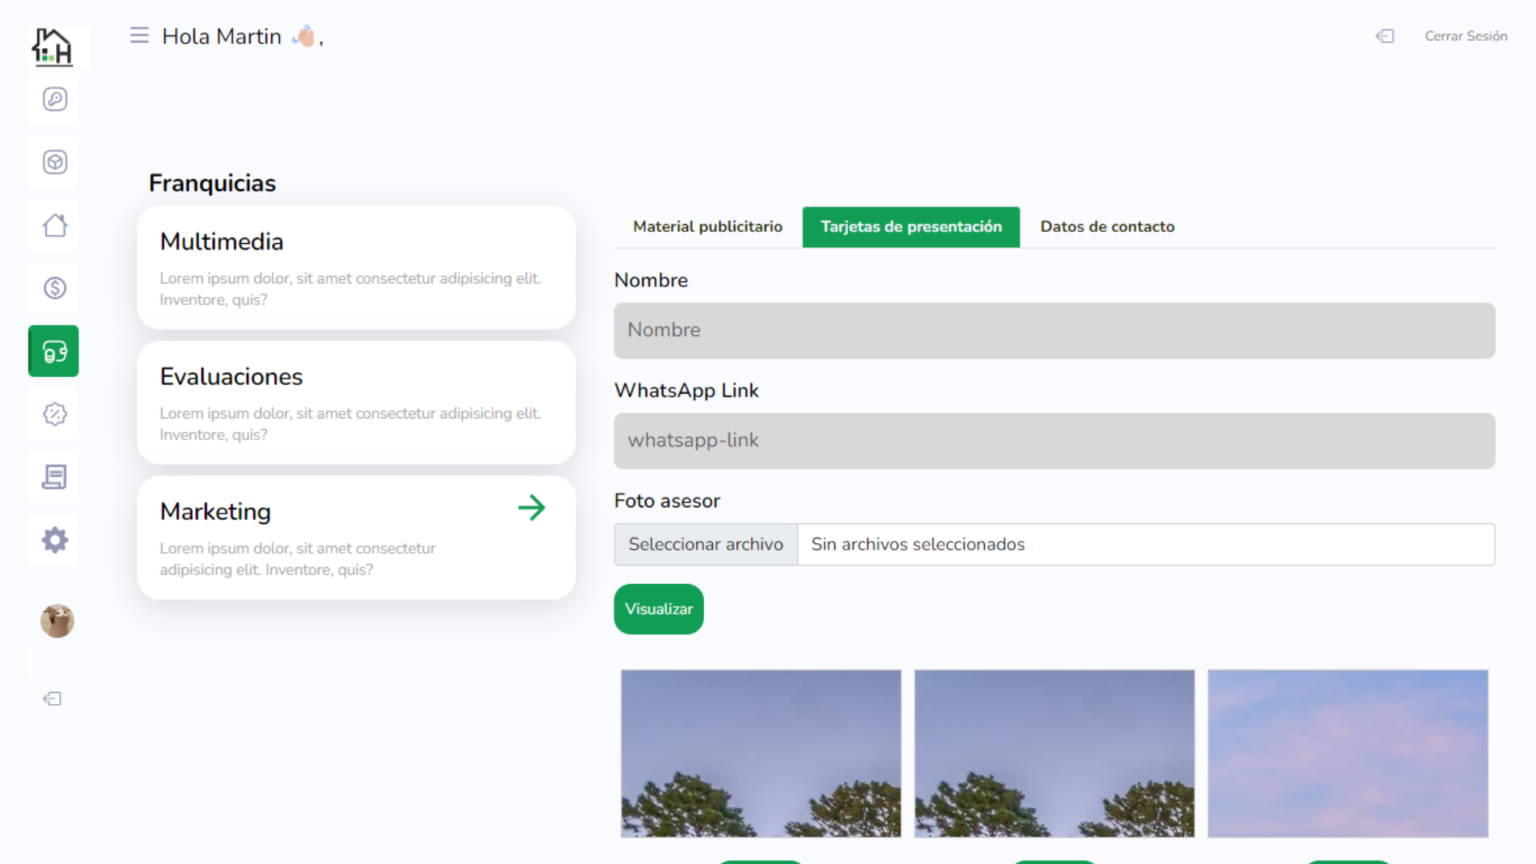Select the green franchises sidebar icon
Screen dimensions: 1536x864
pyautogui.click(x=54, y=351)
